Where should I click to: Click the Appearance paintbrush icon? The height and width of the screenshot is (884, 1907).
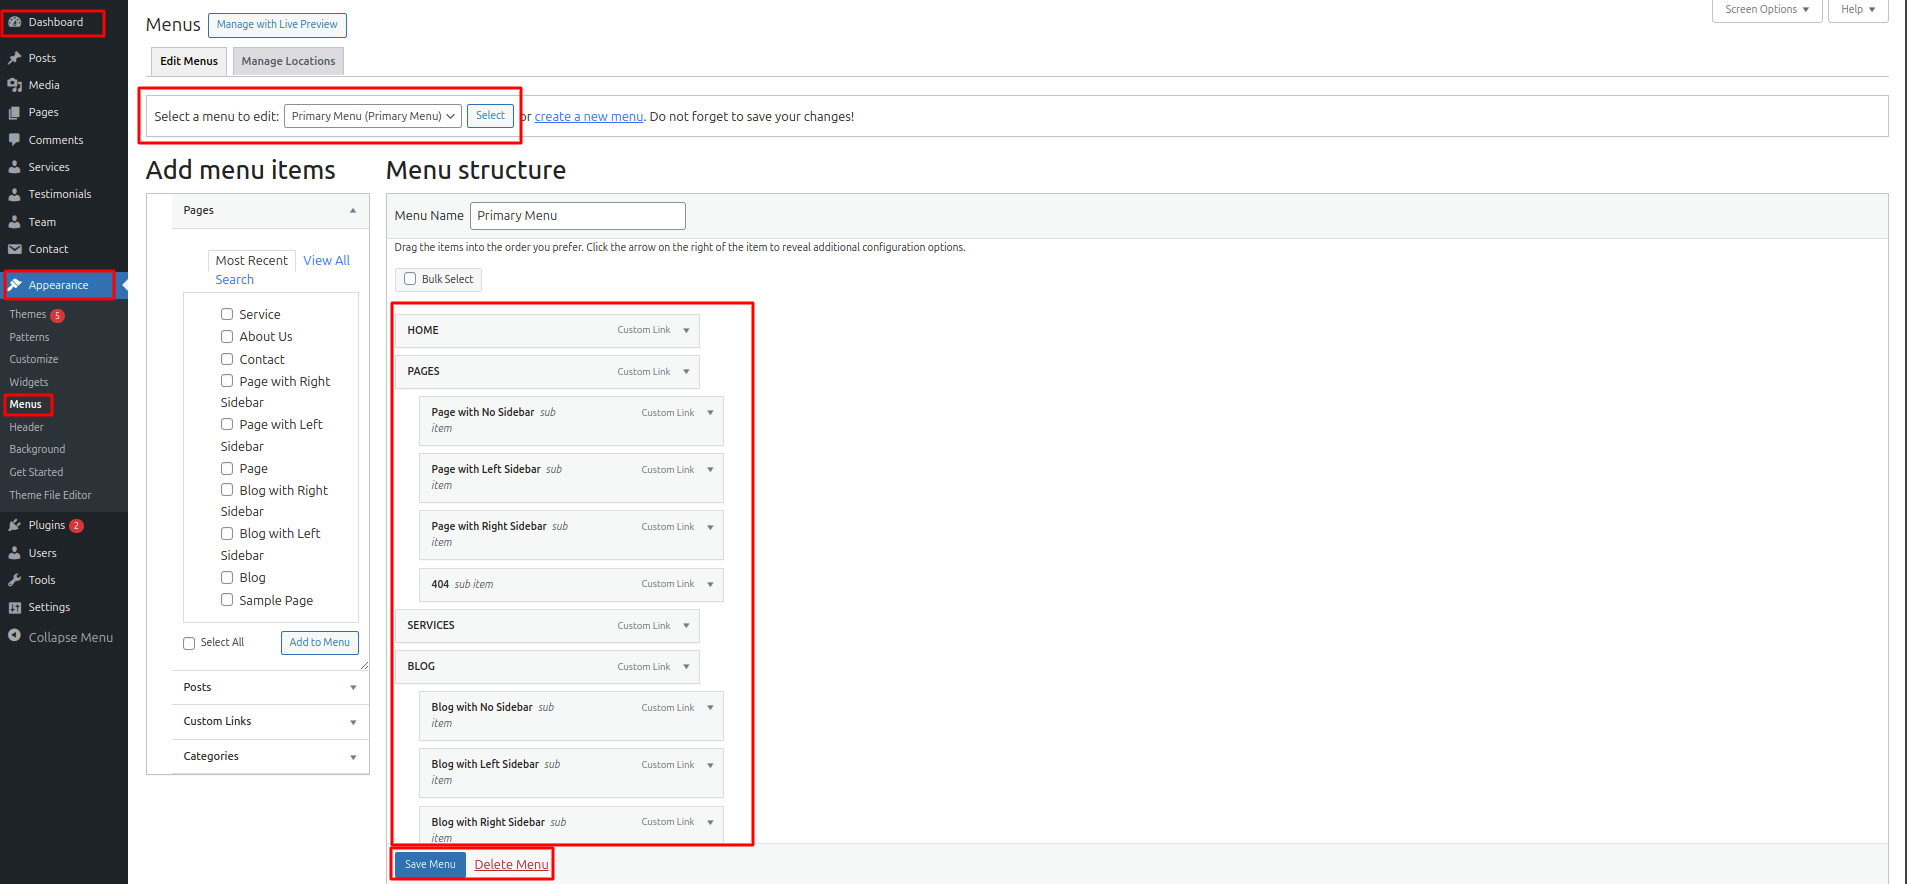[15, 285]
